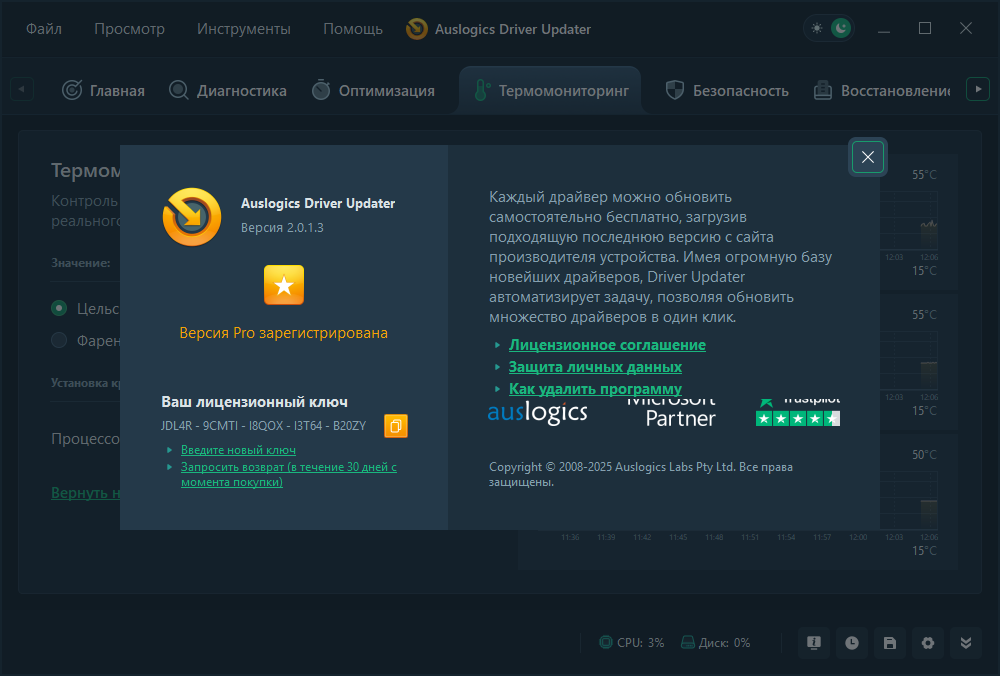Select the Фаренгейт radio button

59,341
